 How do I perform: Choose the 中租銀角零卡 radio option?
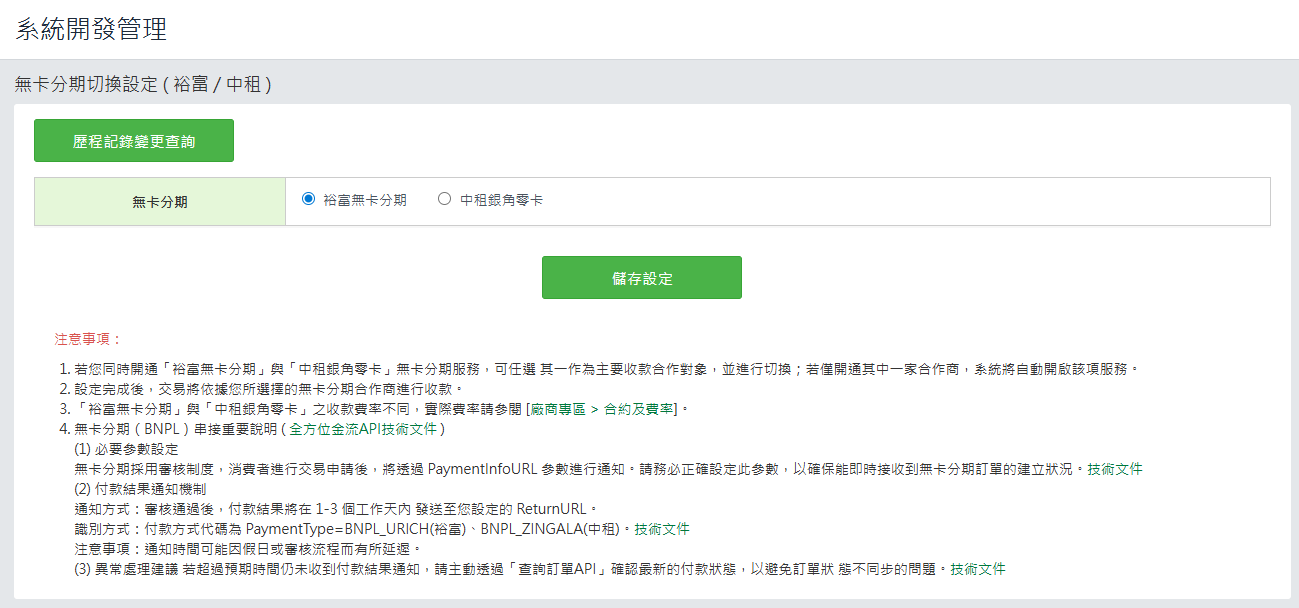(445, 199)
